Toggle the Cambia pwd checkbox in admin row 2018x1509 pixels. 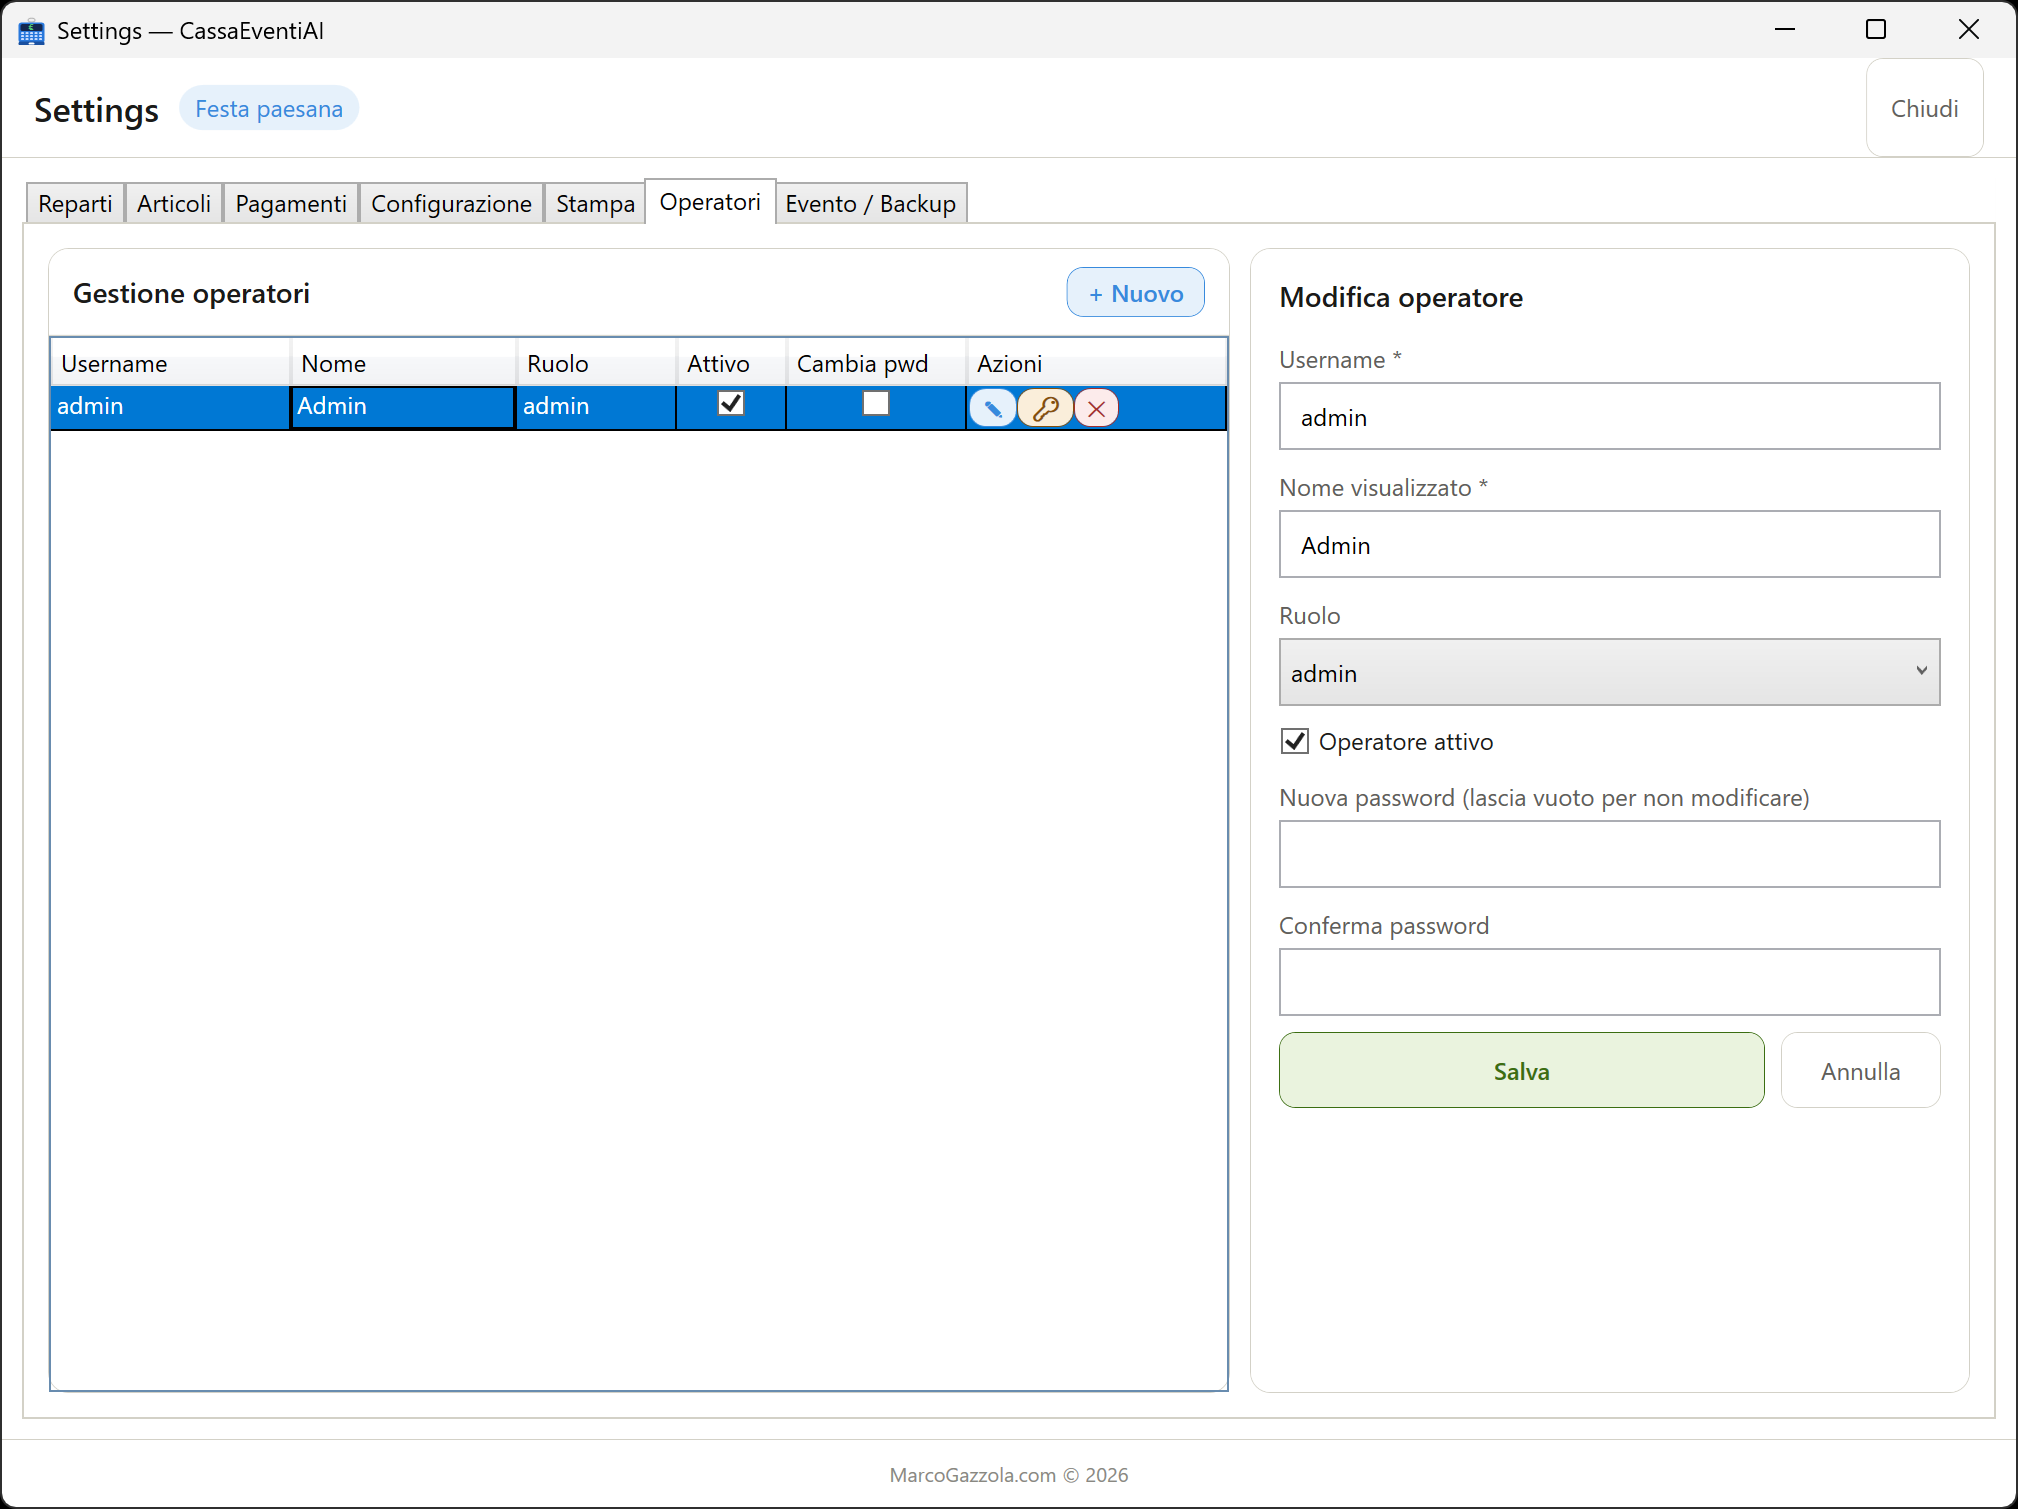point(875,403)
